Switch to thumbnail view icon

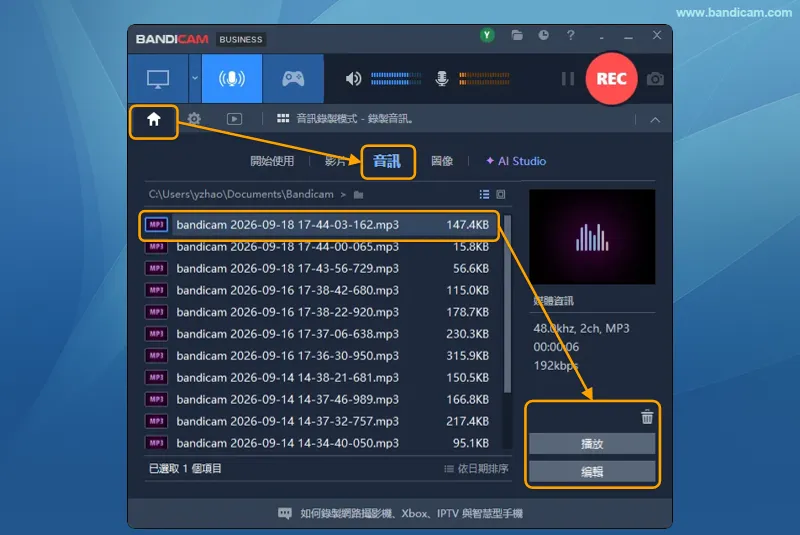point(501,194)
